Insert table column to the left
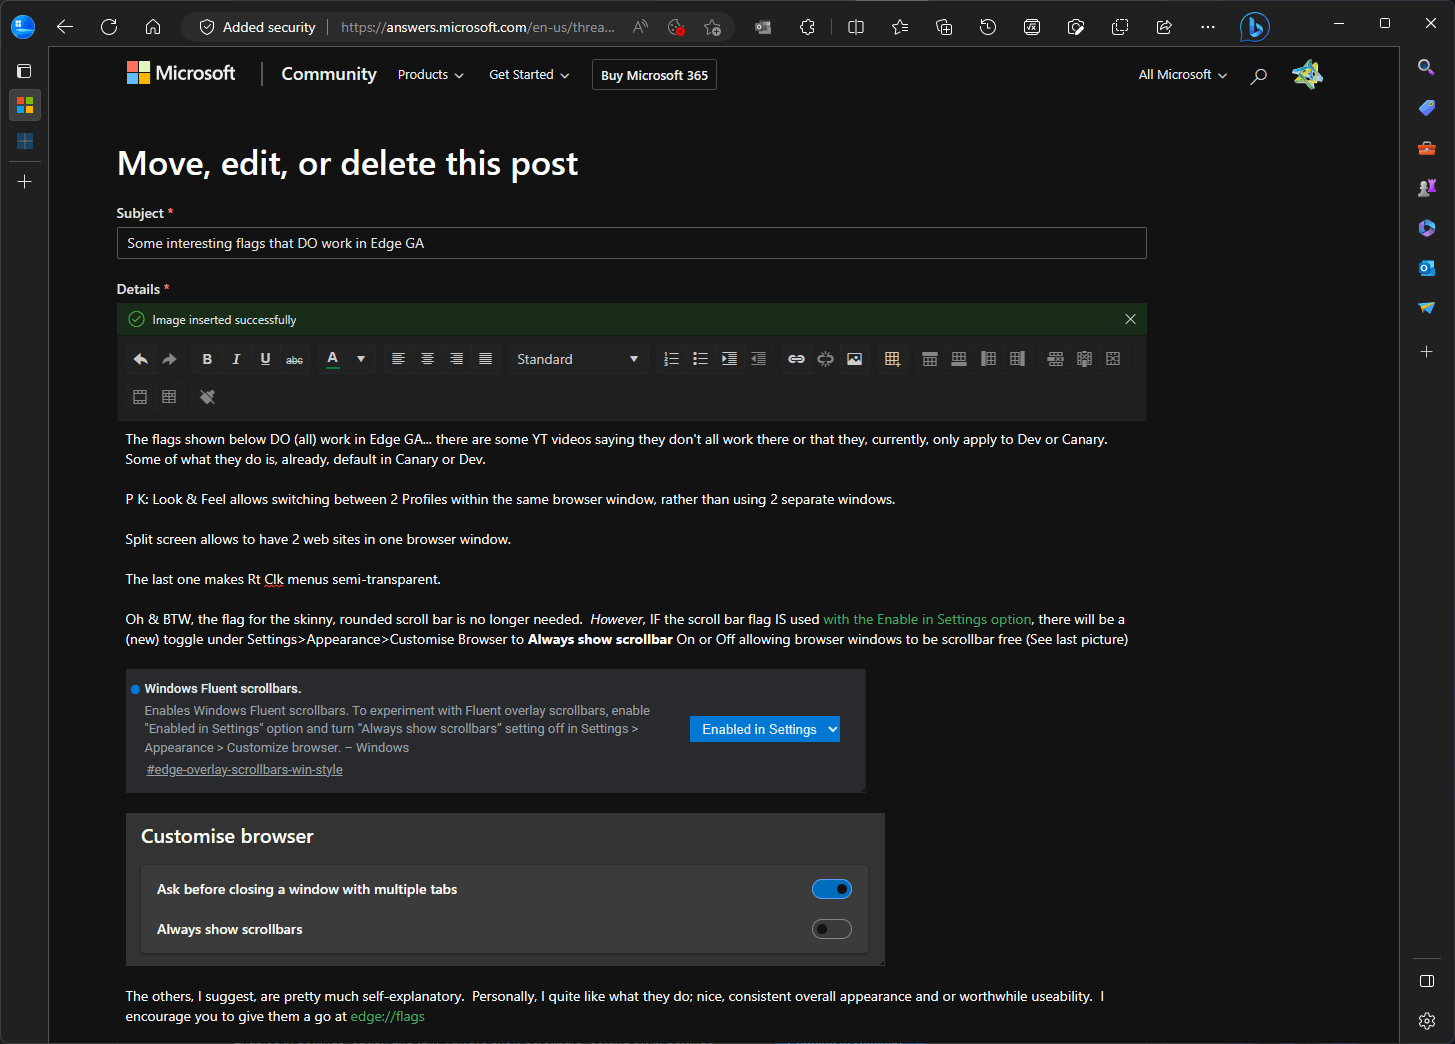The image size is (1455, 1044). pyautogui.click(x=988, y=359)
